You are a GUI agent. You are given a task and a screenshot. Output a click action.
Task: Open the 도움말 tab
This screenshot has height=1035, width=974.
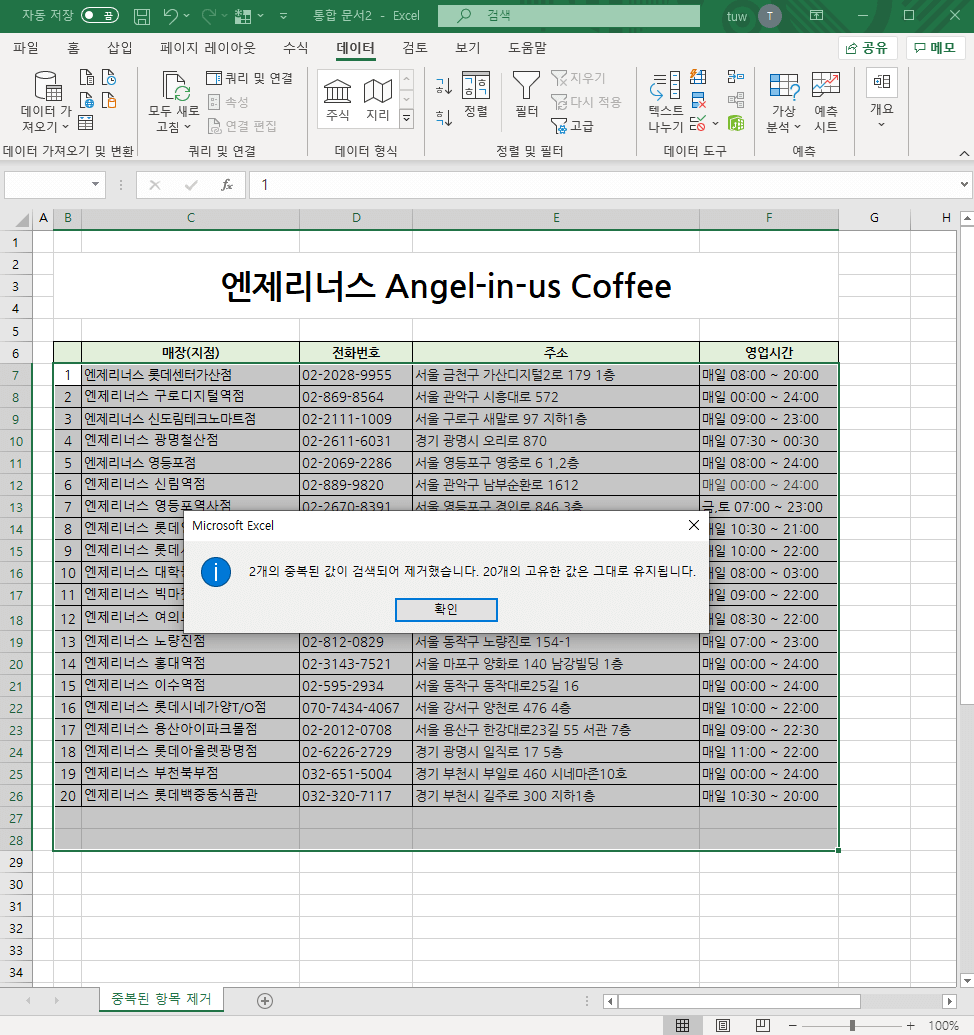(527, 48)
